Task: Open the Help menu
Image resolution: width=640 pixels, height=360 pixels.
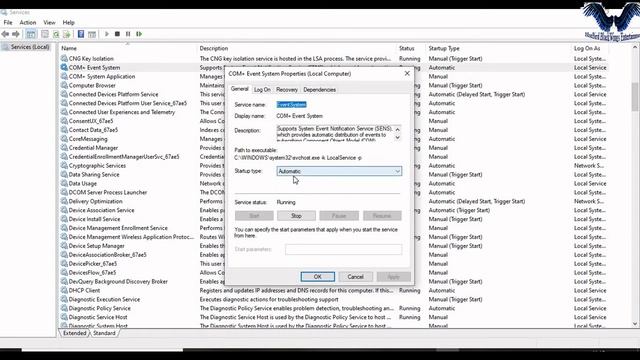Action: [x=69, y=22]
